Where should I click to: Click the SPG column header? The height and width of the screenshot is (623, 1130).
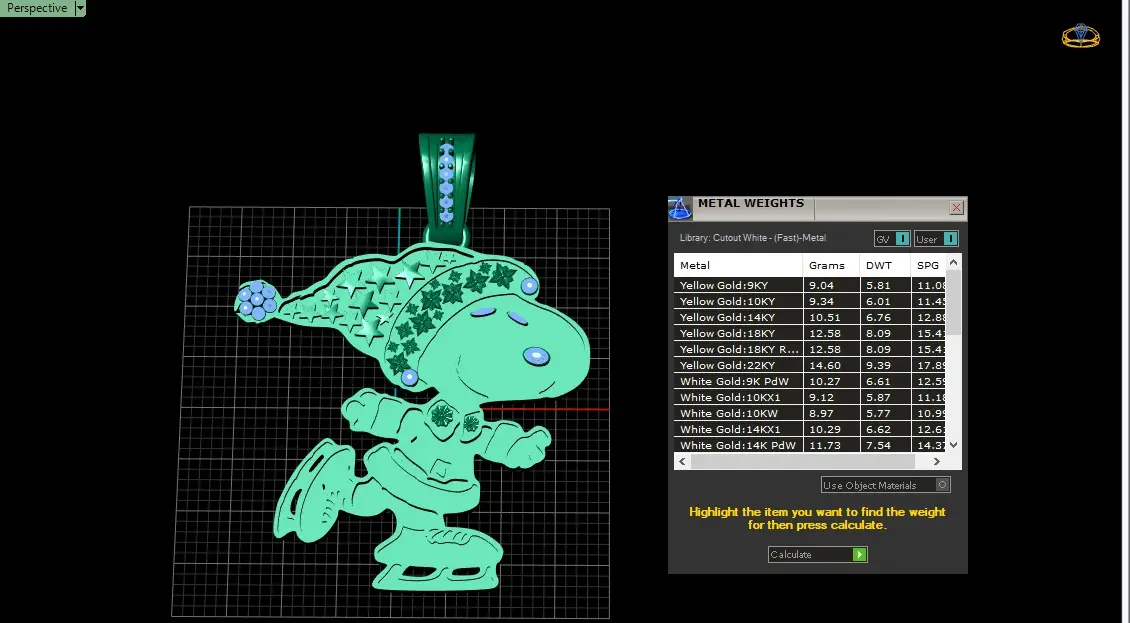tap(928, 265)
